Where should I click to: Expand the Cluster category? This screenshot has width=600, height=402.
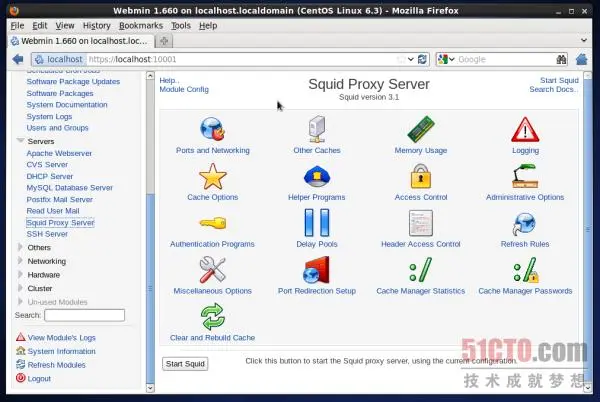point(20,288)
